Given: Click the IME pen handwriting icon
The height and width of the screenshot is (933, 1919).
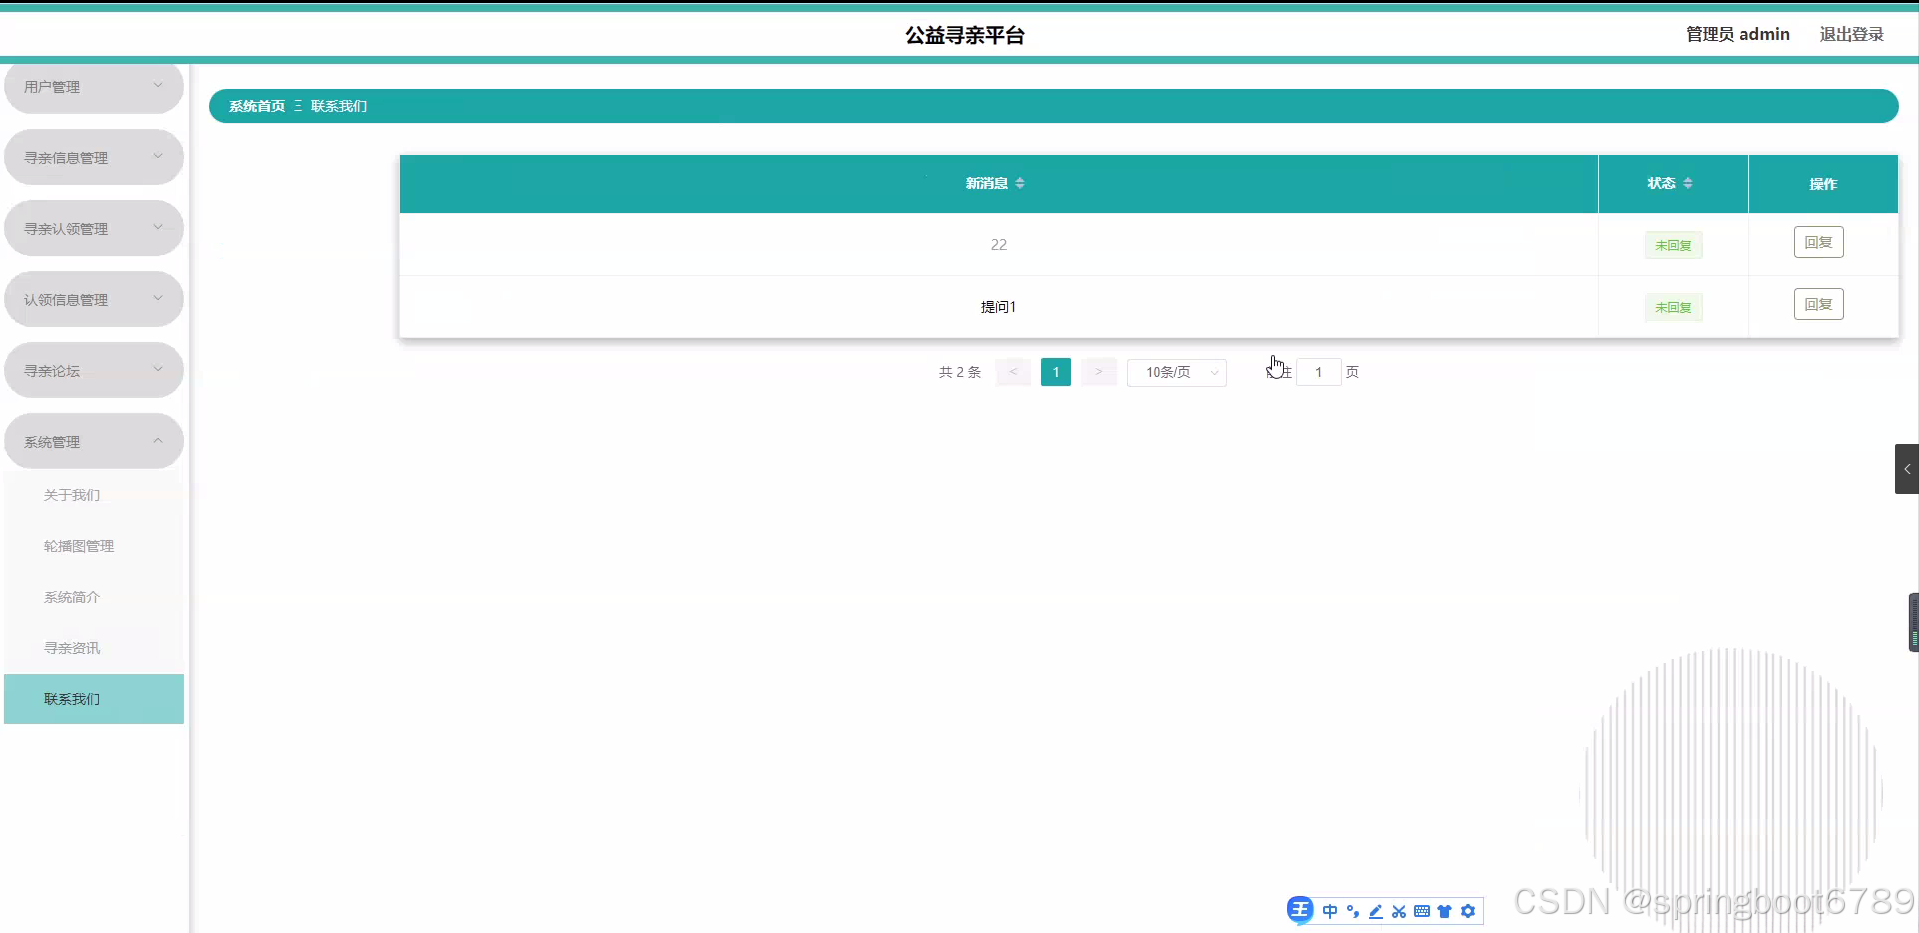Looking at the screenshot, I should coord(1376,911).
